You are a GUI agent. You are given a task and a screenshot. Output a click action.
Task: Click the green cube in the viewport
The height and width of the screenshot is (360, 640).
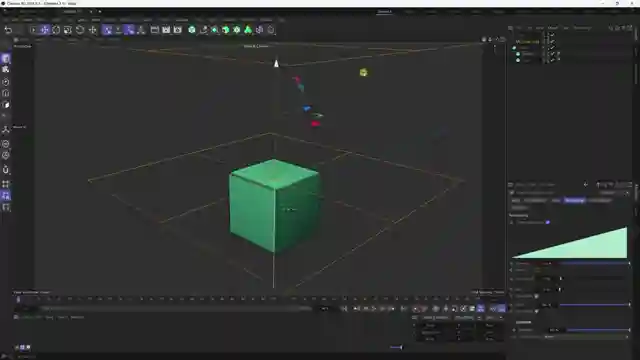pyautogui.click(x=274, y=205)
